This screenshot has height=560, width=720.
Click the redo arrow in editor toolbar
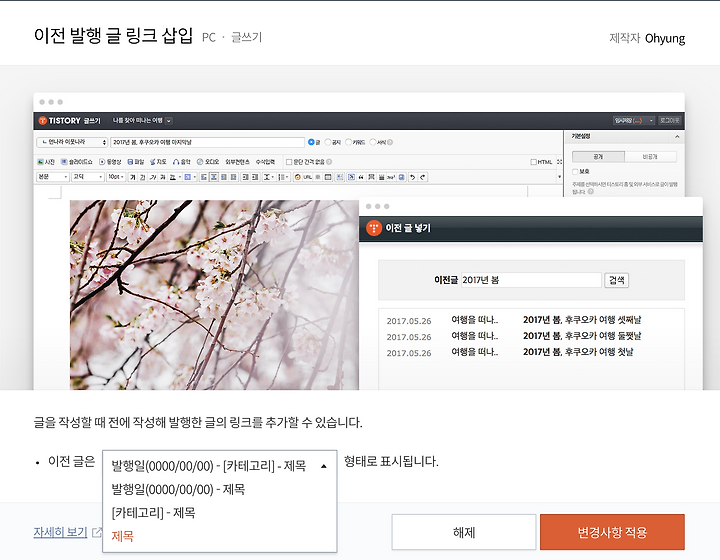point(423,177)
